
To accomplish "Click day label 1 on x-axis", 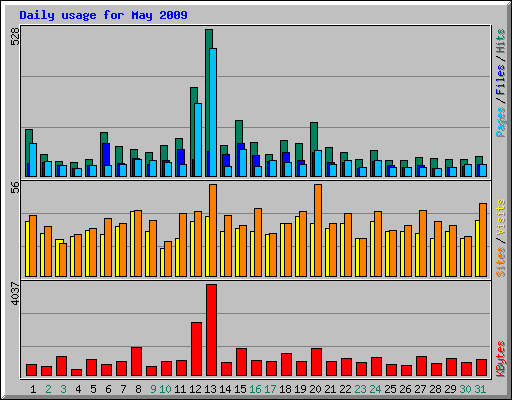I will [x=33, y=389].
